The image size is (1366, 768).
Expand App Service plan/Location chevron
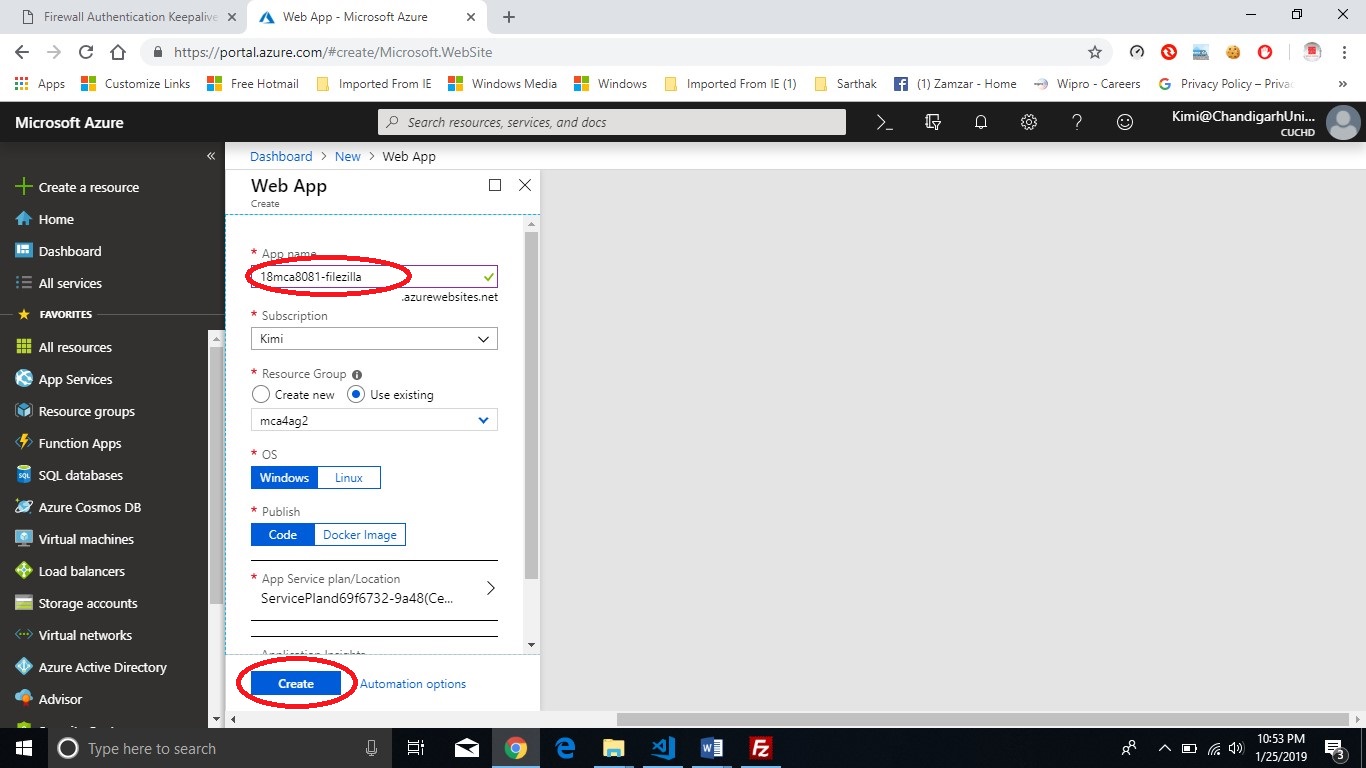coord(491,588)
